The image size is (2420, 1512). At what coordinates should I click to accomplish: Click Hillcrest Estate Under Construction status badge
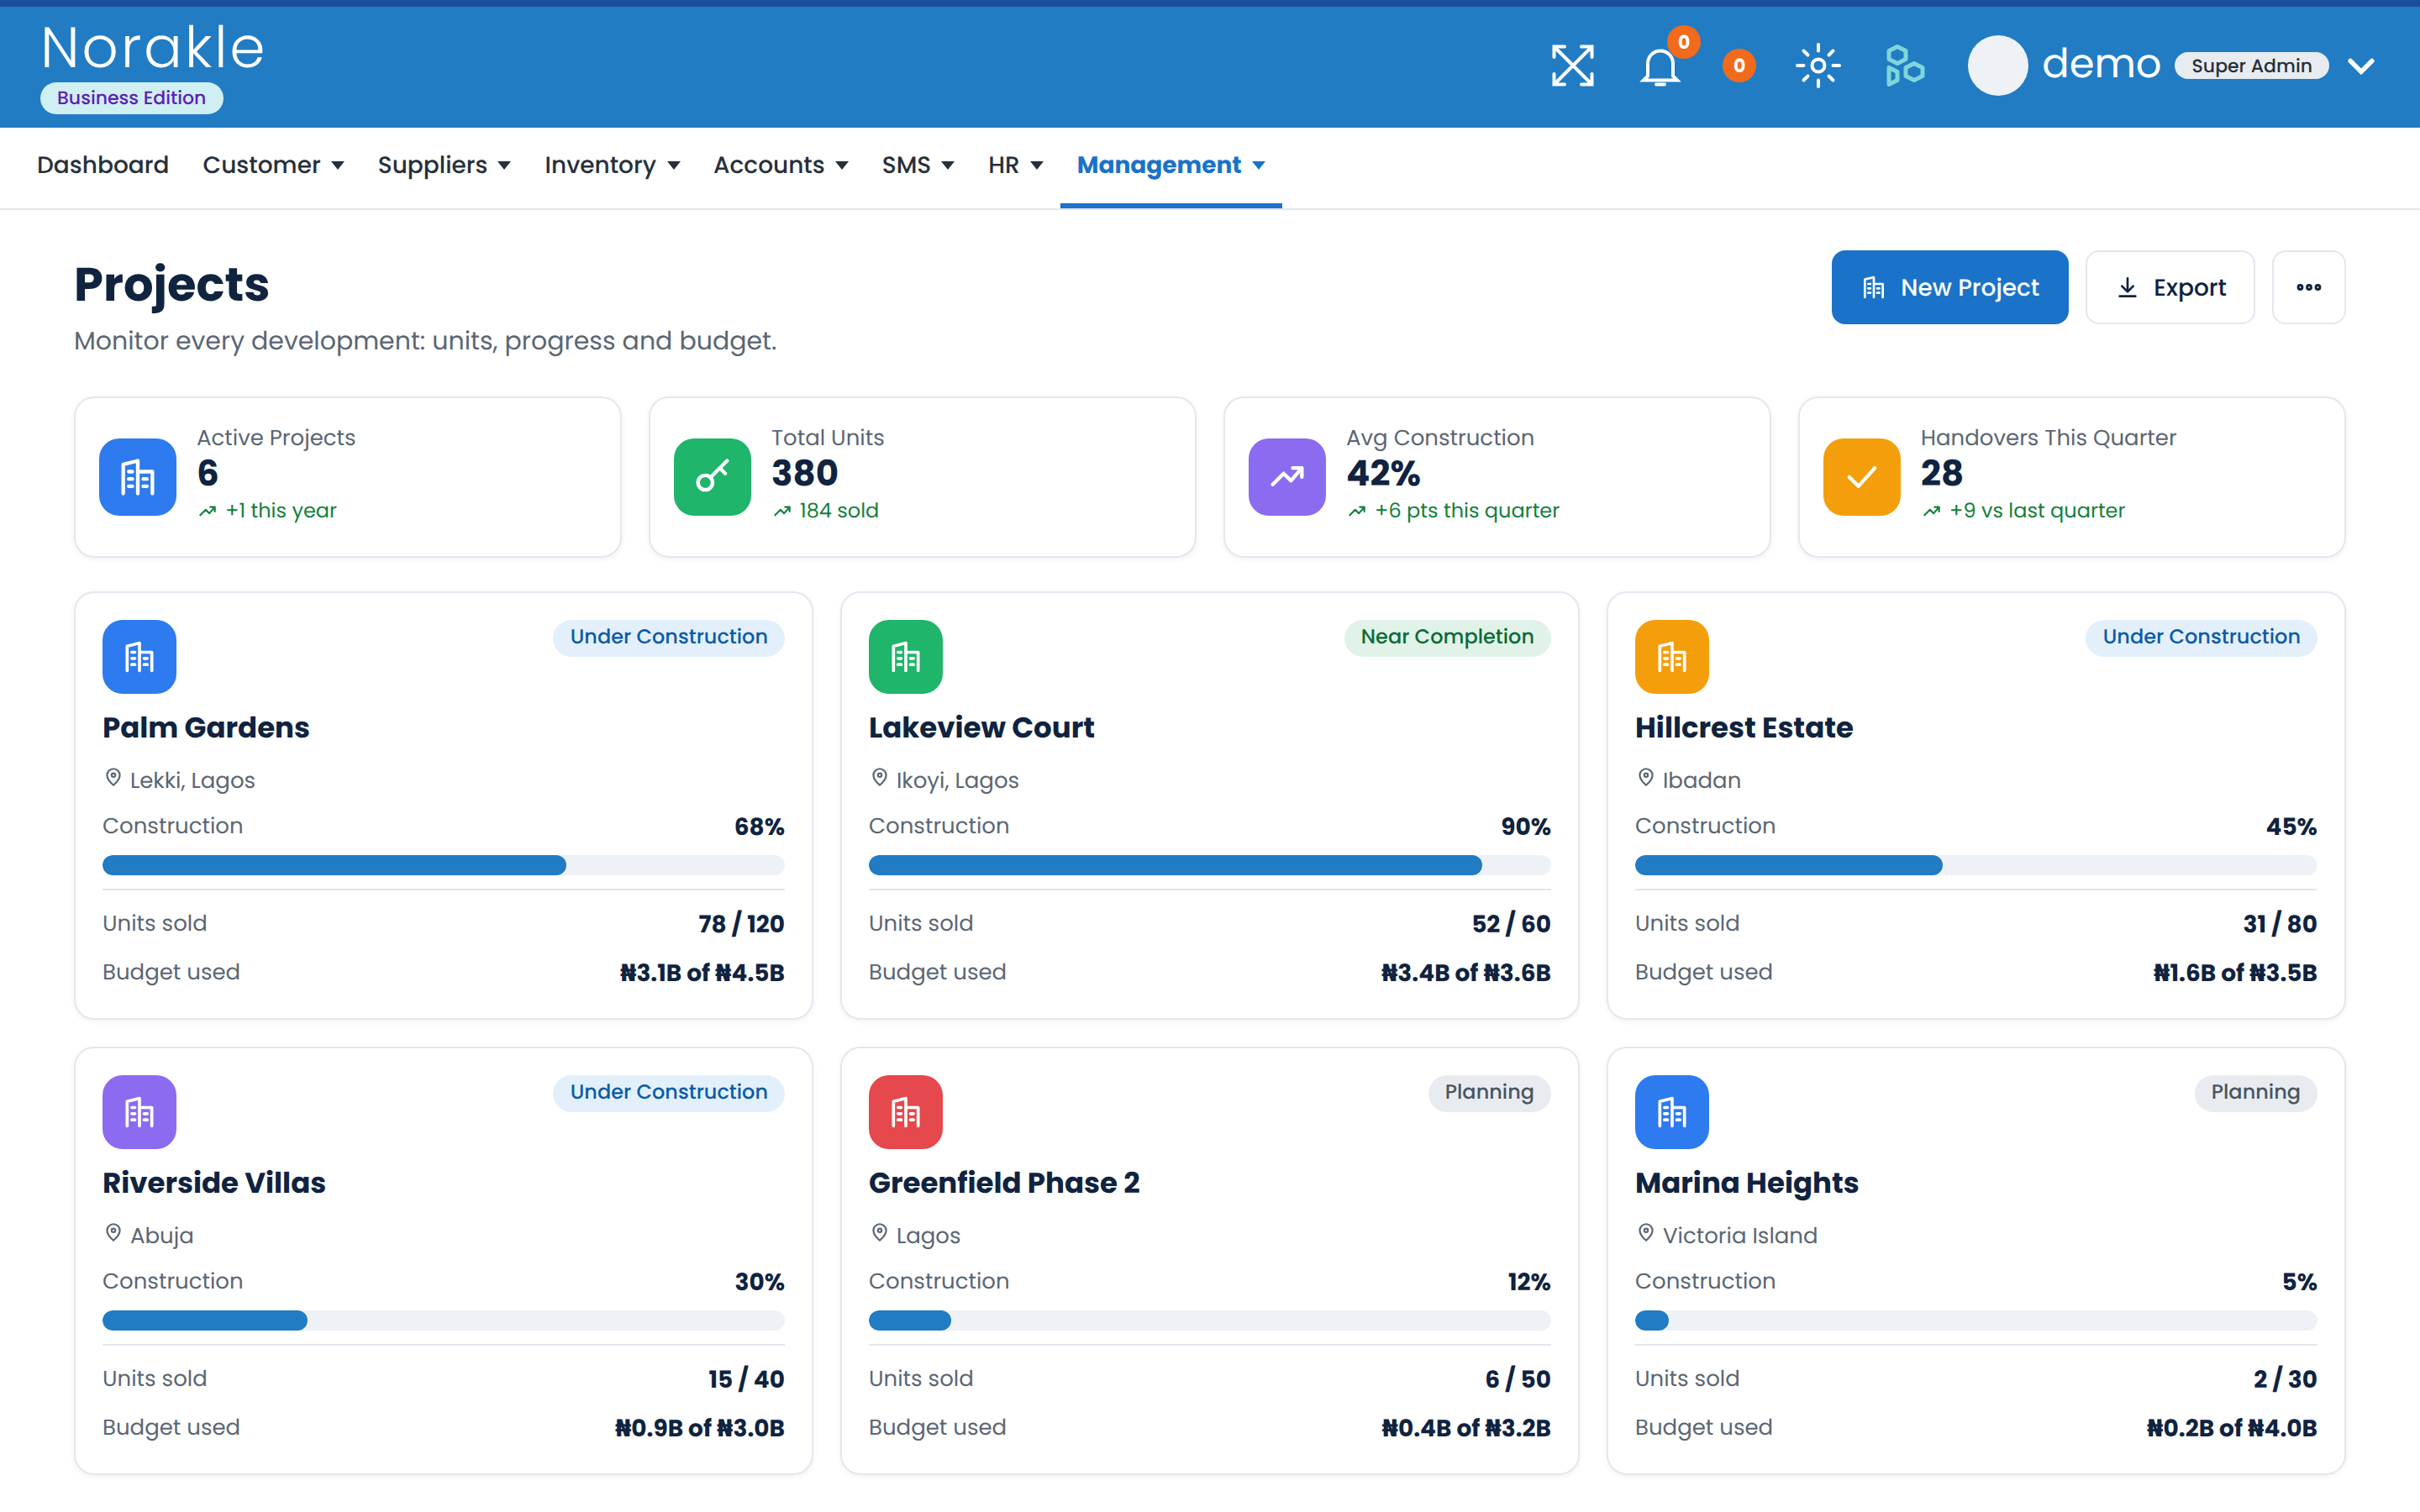click(2200, 637)
